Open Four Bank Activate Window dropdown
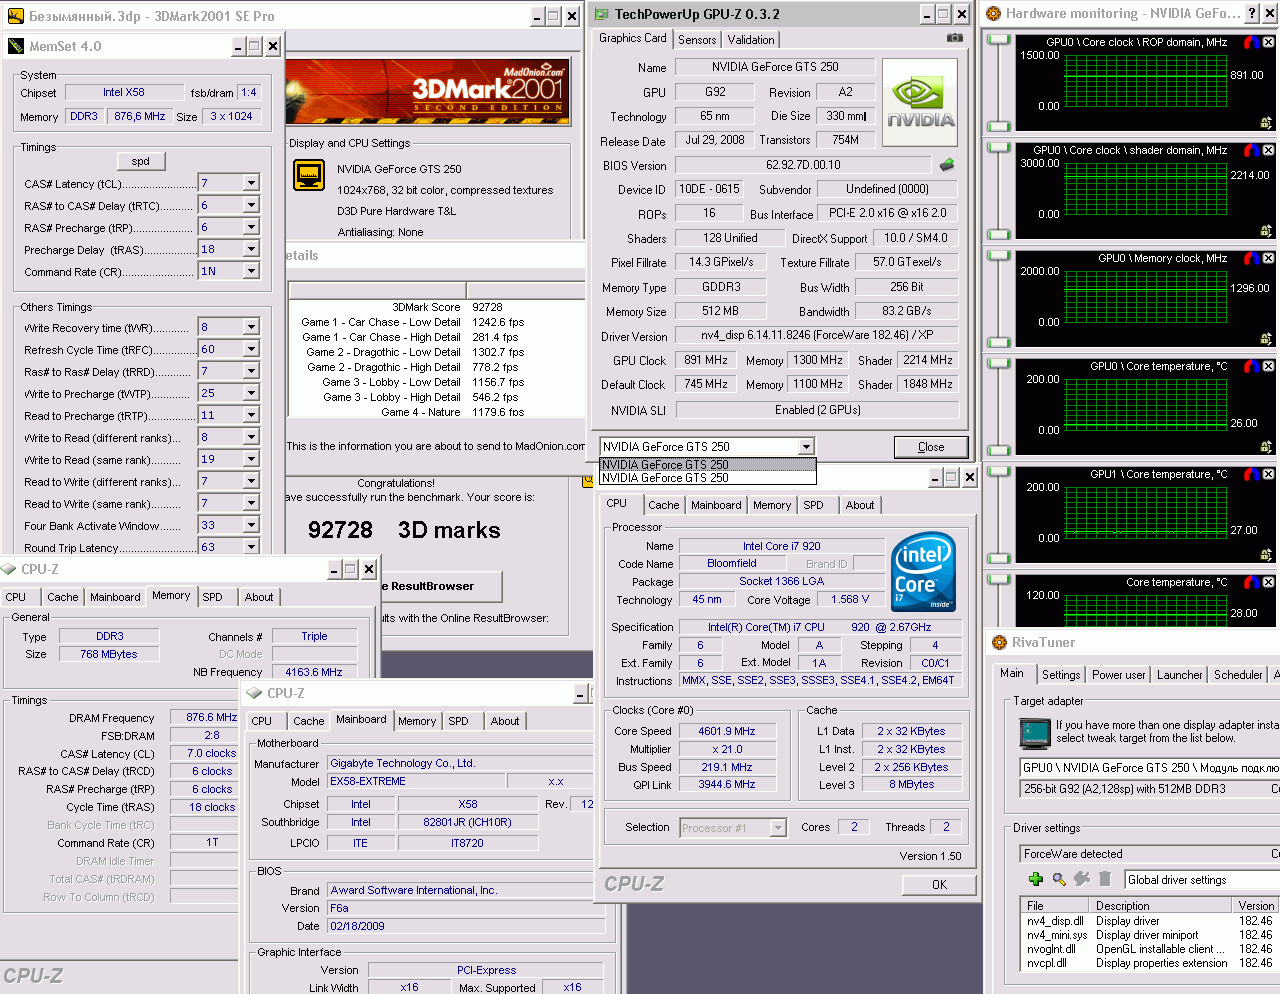 click(251, 525)
